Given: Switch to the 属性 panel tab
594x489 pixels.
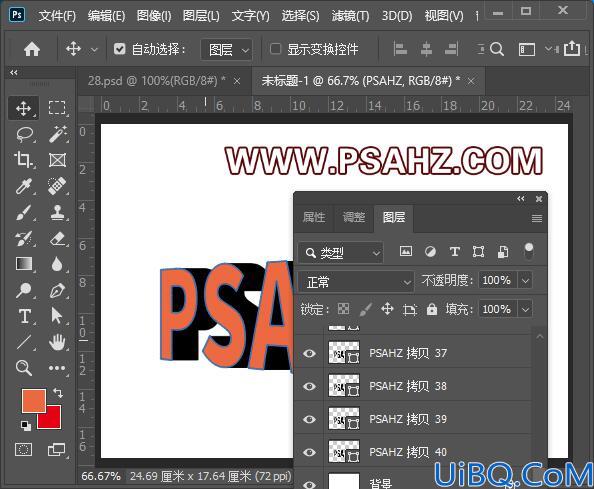Looking at the screenshot, I should pos(314,218).
